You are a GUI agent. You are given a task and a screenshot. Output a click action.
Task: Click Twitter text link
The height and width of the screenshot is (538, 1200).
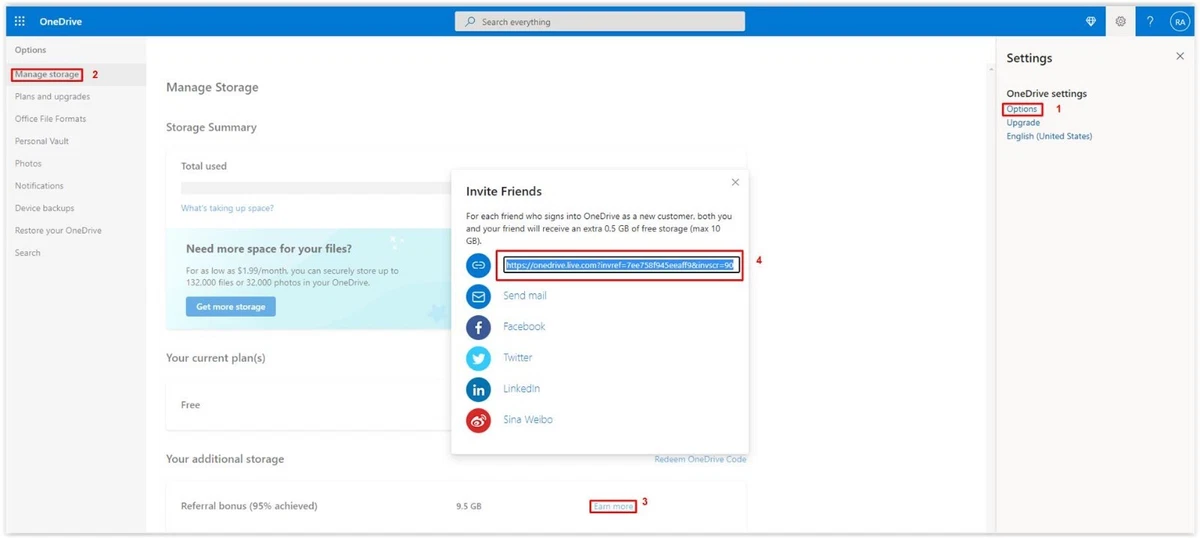(x=518, y=358)
